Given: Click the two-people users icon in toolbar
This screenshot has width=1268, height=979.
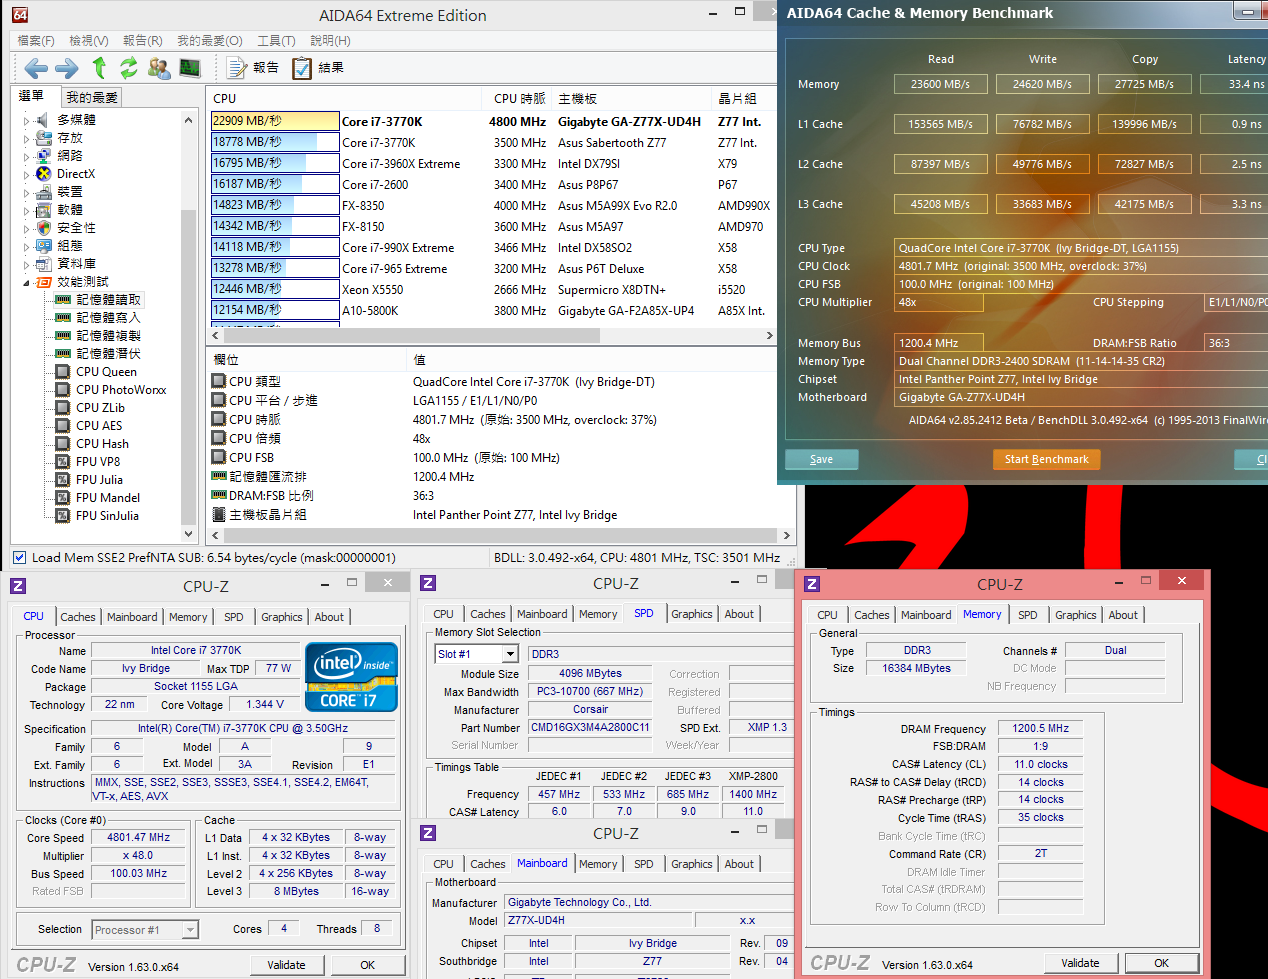Looking at the screenshot, I should (159, 68).
